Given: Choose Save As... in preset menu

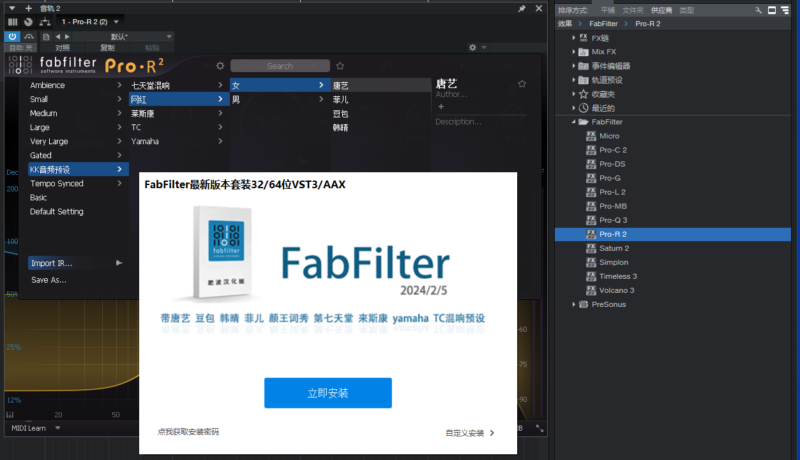Looking at the screenshot, I should point(48,280).
